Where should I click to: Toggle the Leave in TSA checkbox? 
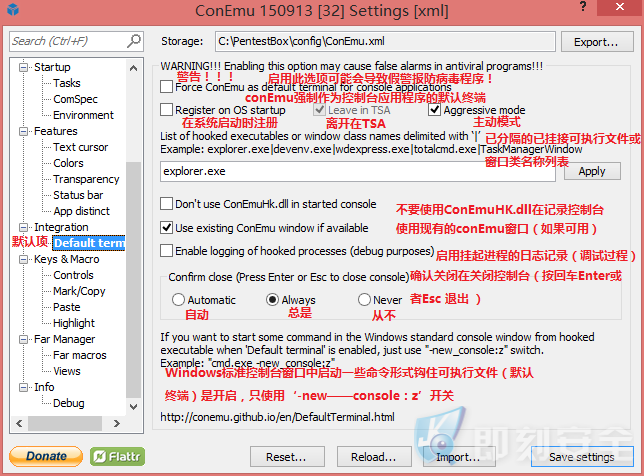319,110
